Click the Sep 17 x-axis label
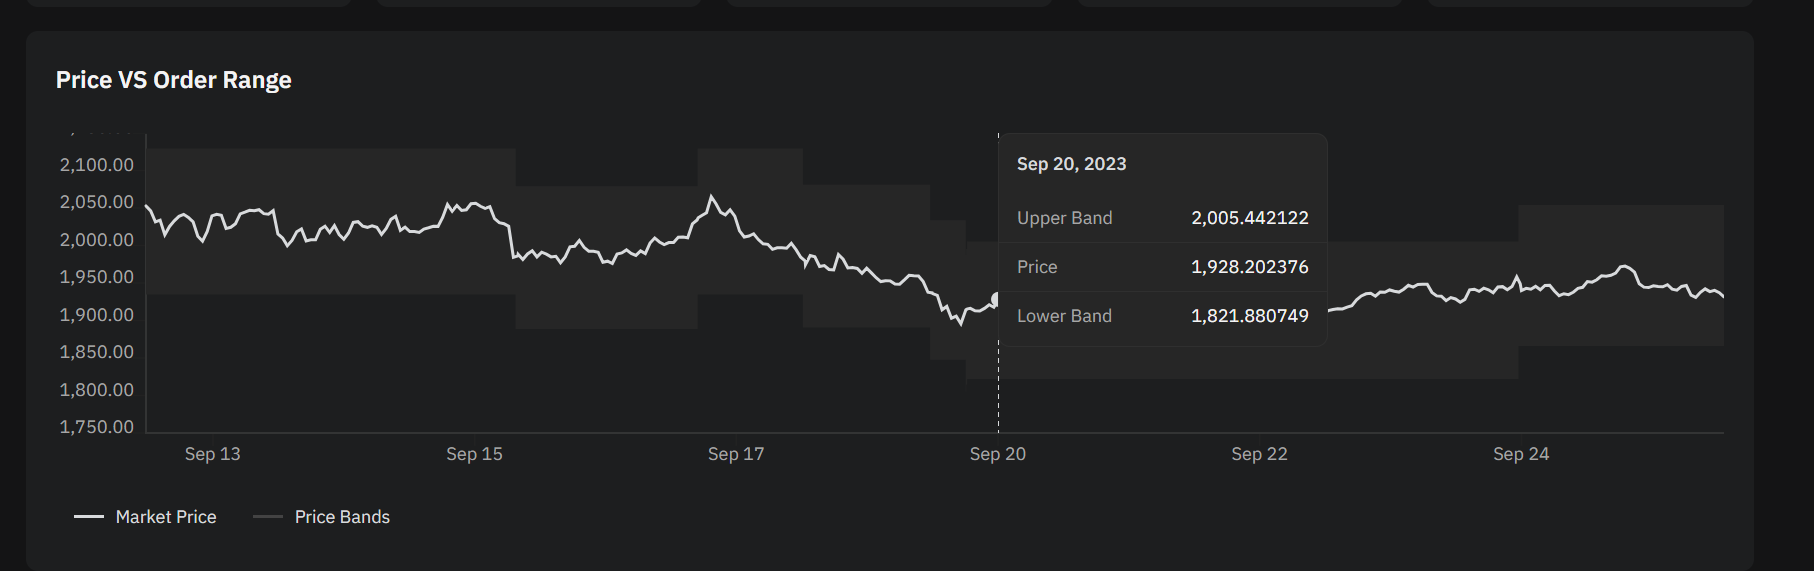This screenshot has width=1814, height=571. tap(736, 454)
